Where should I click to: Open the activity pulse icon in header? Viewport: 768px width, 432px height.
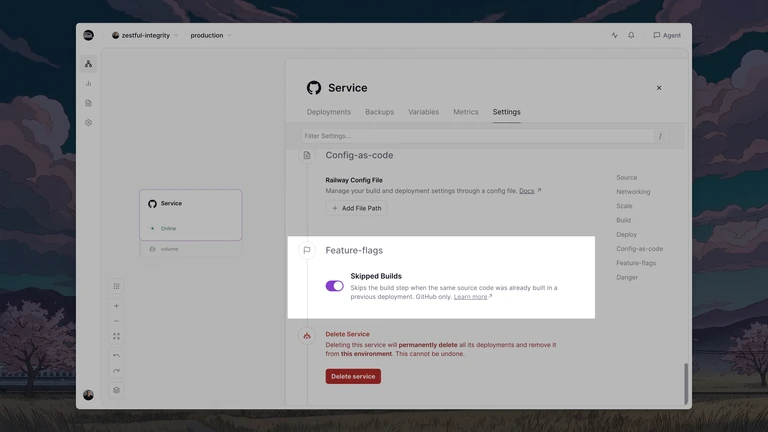click(614, 35)
